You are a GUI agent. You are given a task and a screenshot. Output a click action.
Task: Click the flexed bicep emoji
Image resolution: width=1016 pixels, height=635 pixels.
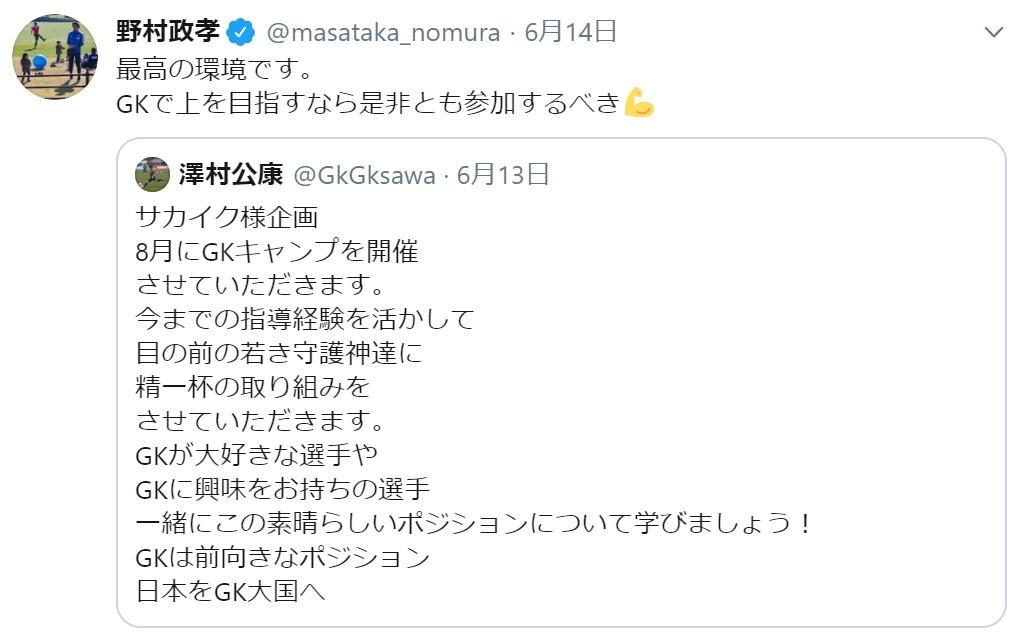(639, 103)
